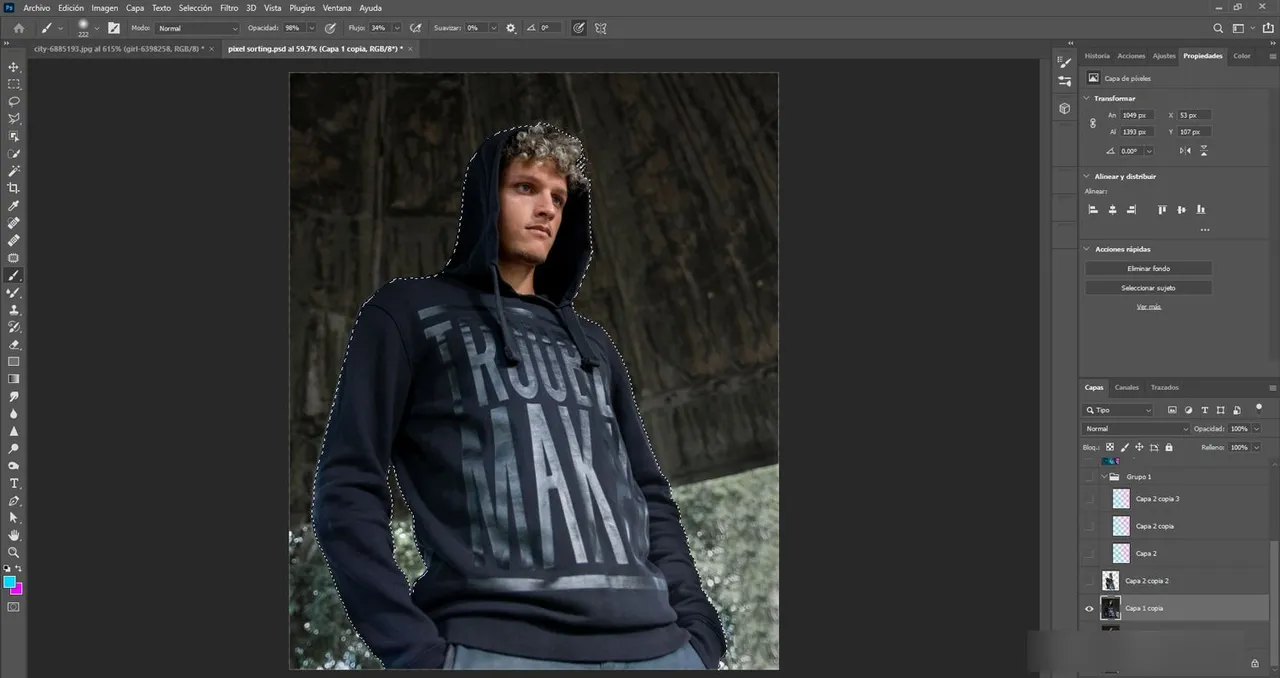Open more align options ellipsis
The width and height of the screenshot is (1280, 678).
[1205, 229]
